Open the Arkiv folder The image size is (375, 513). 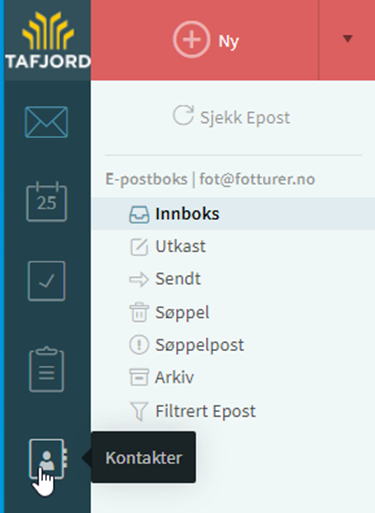point(233,377)
